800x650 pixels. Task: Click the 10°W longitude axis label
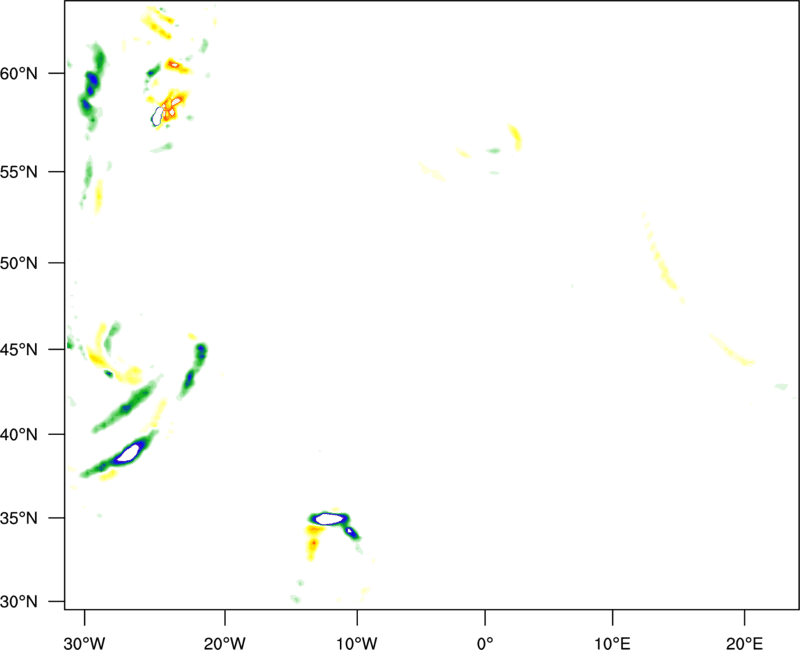click(x=357, y=643)
